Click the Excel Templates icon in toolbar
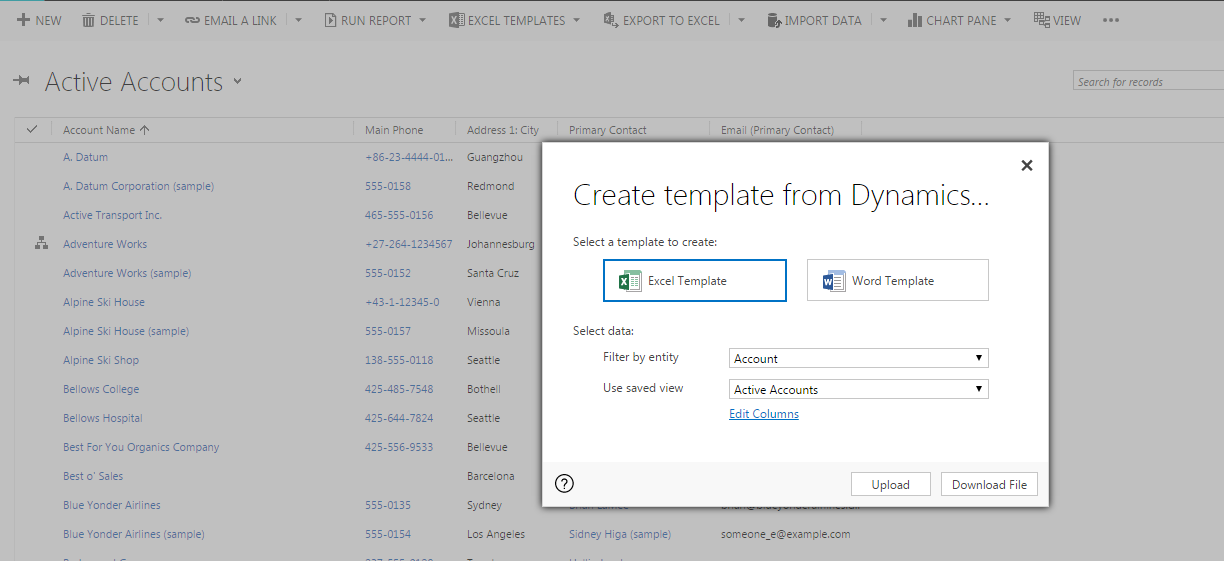This screenshot has height=561, width=1224. click(x=456, y=20)
